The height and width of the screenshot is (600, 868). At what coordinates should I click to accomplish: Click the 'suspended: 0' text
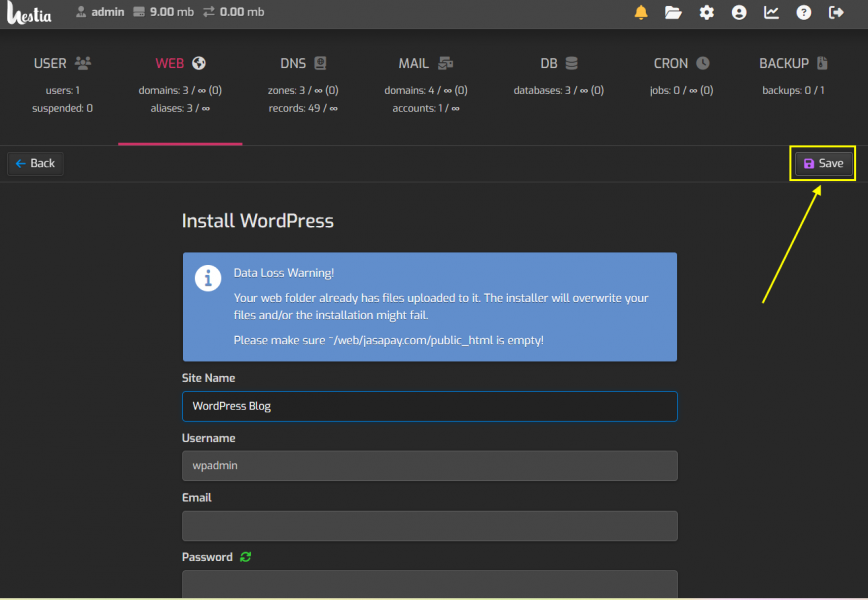[63, 108]
